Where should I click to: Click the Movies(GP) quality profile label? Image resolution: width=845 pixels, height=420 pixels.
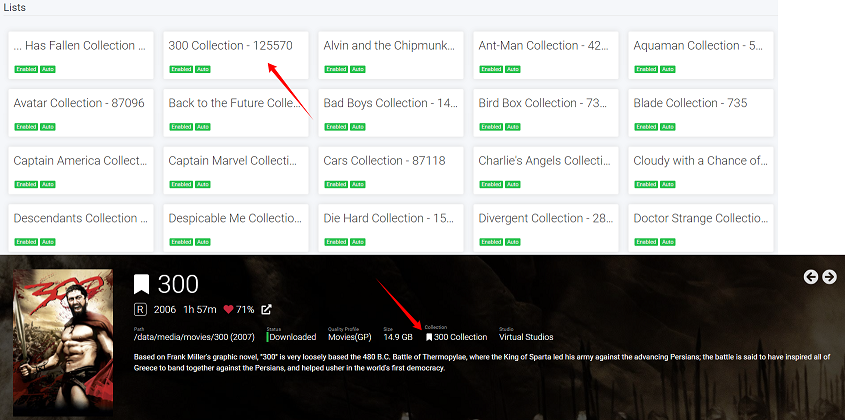351,337
